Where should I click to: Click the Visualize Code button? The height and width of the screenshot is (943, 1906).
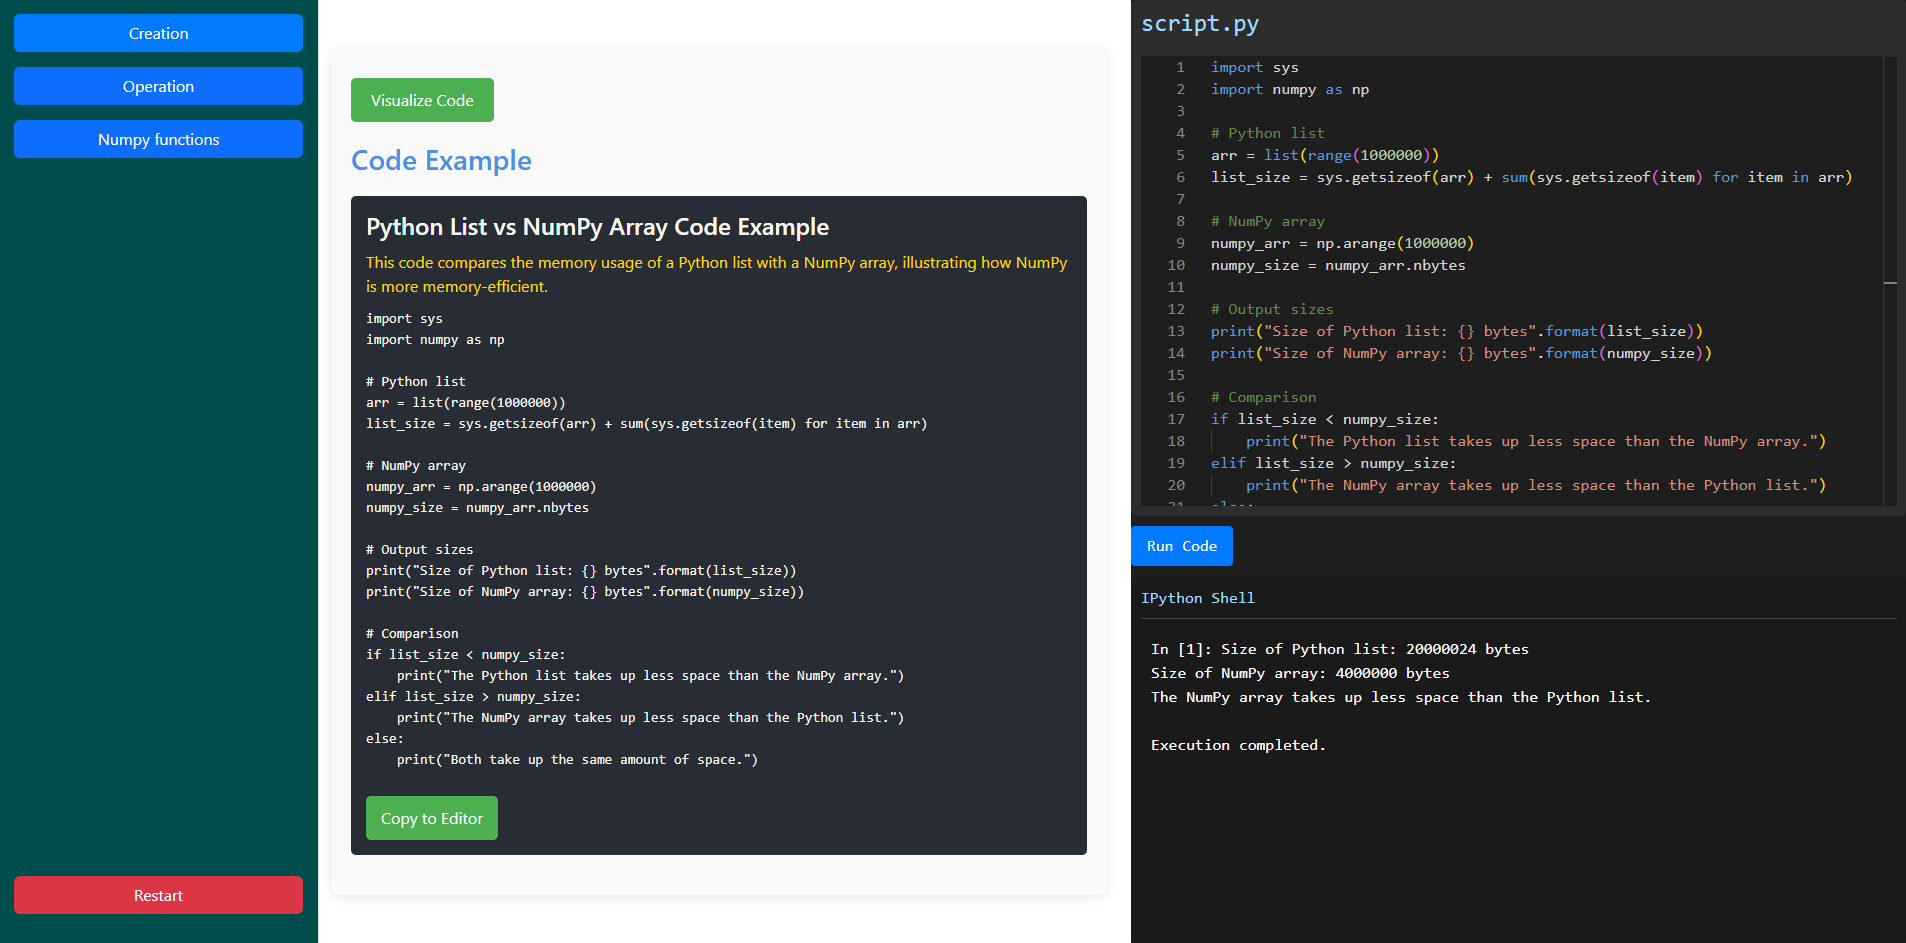pyautogui.click(x=422, y=100)
